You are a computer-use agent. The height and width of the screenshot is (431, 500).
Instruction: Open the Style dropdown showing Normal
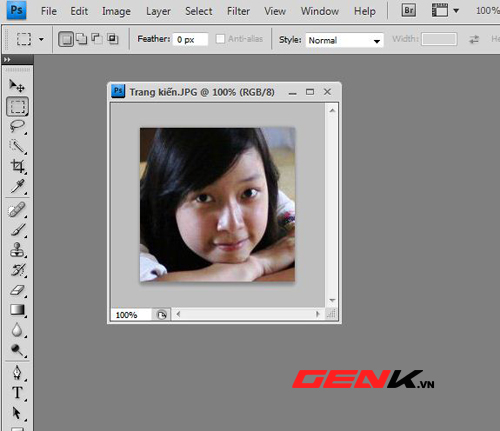(344, 40)
